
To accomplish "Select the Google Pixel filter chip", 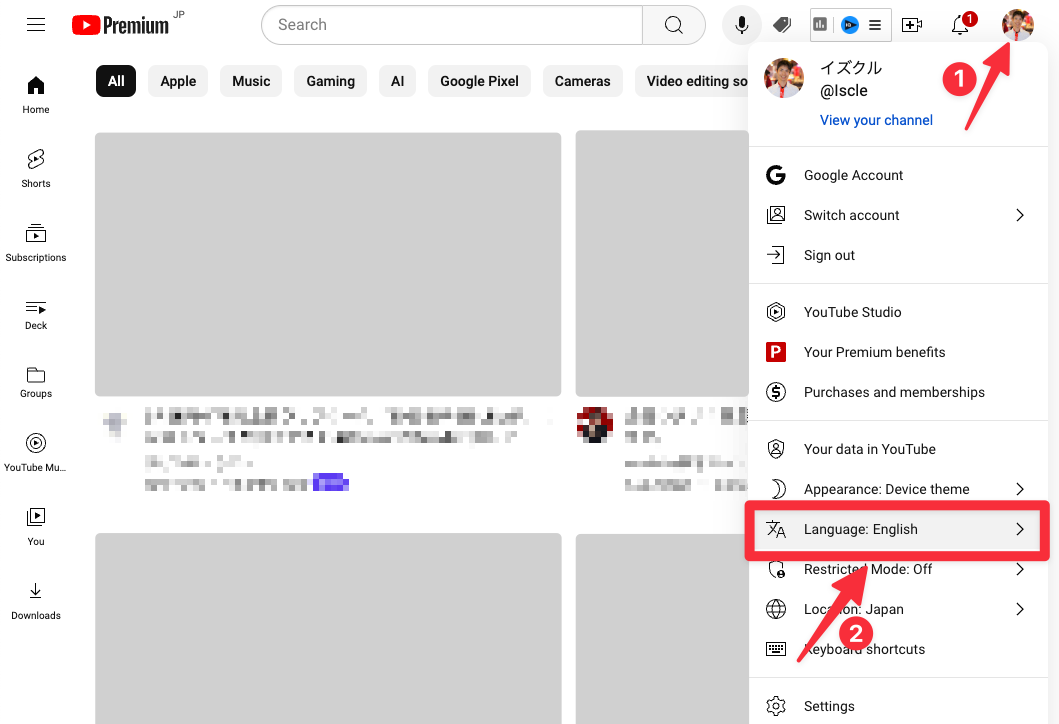I will [480, 81].
